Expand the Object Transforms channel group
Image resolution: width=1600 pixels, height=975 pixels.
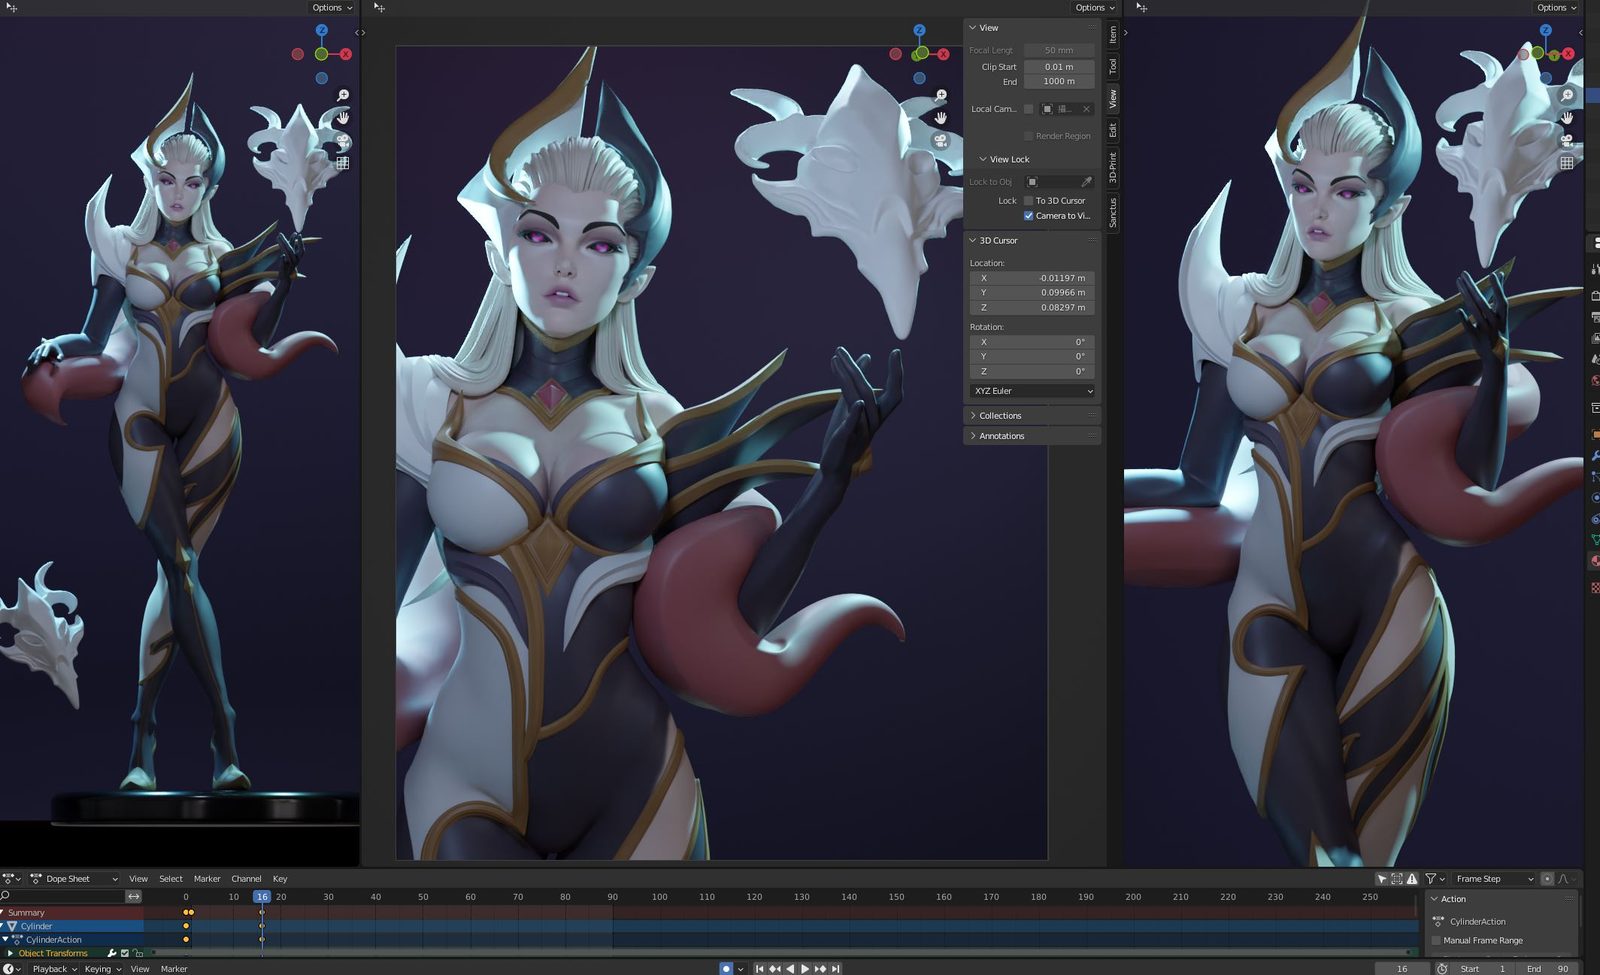[11, 953]
